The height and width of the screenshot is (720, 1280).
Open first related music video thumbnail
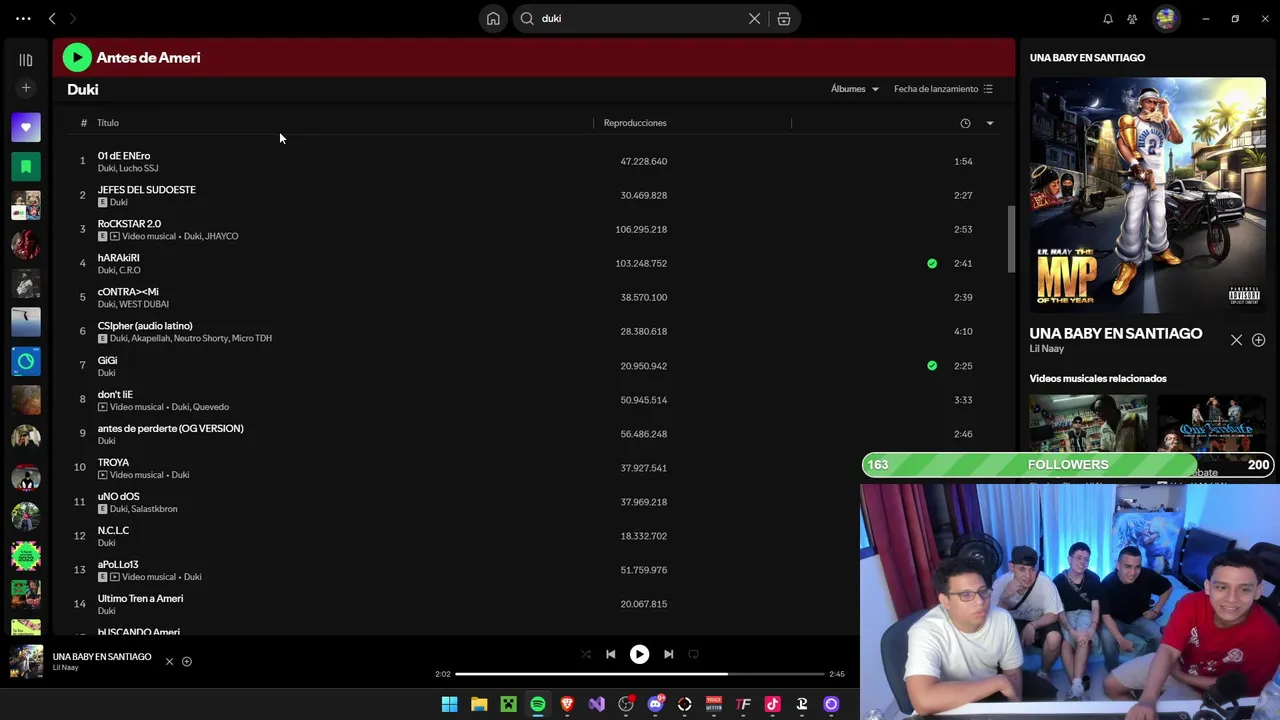(x=1088, y=424)
